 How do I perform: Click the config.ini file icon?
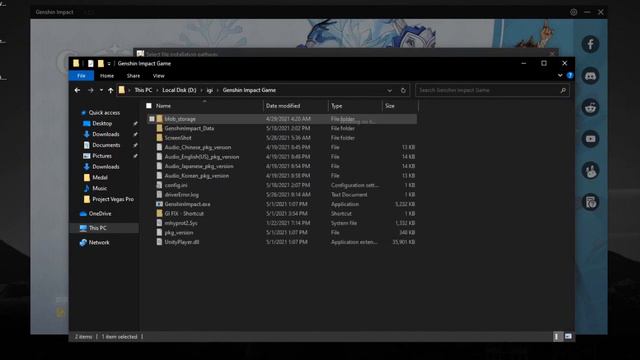[x=160, y=185]
